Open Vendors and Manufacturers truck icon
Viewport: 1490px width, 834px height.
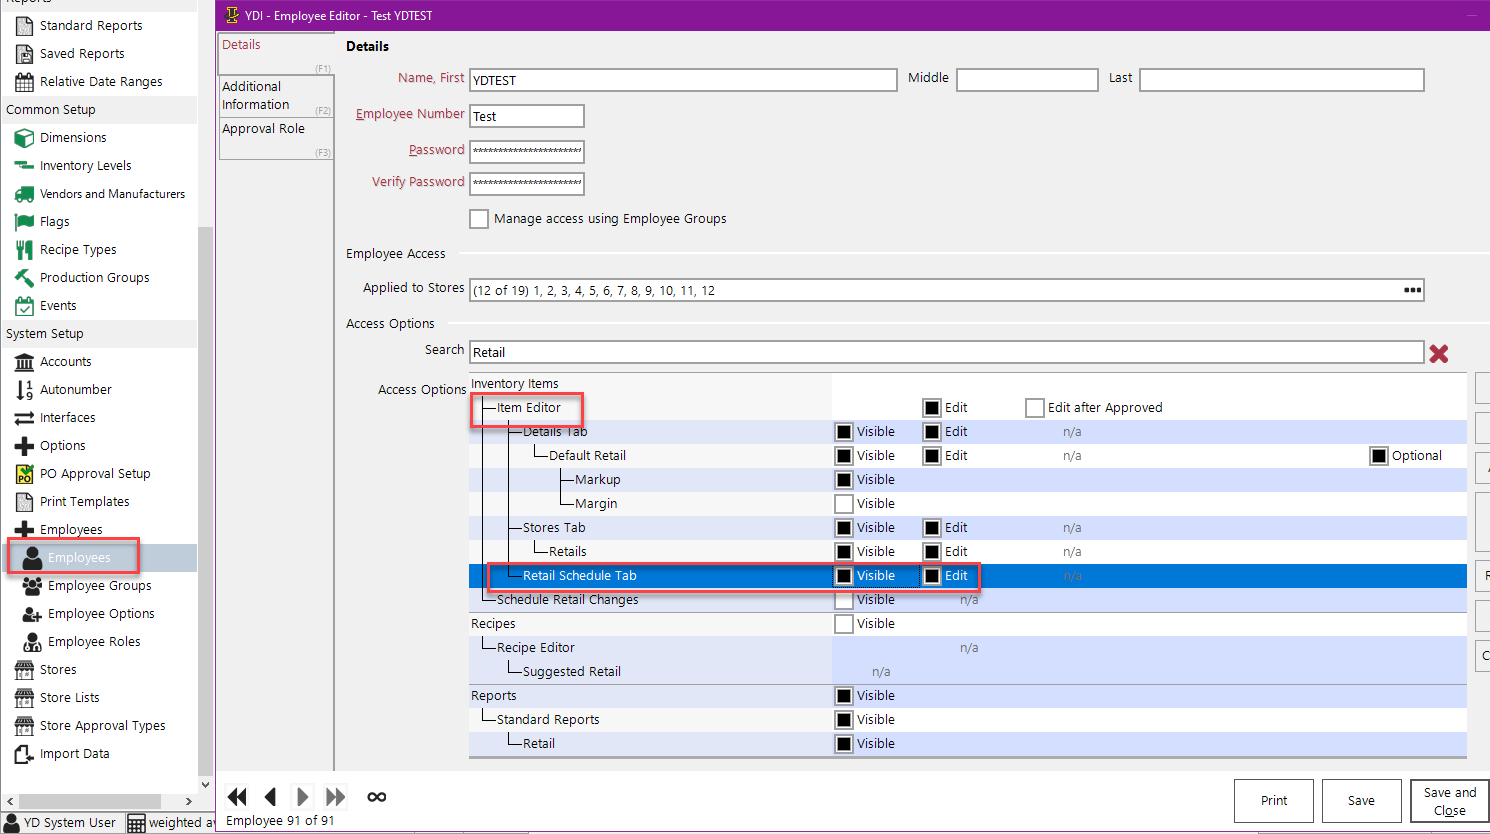(x=24, y=194)
